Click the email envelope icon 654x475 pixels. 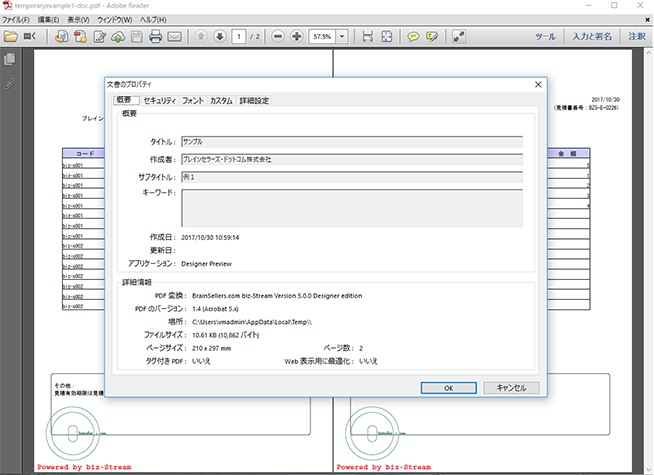tap(175, 36)
